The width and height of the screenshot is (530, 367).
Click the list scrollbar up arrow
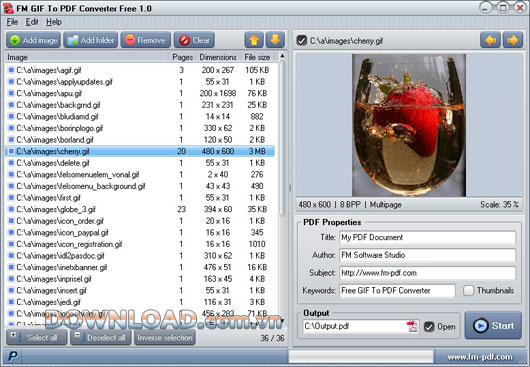(x=282, y=55)
